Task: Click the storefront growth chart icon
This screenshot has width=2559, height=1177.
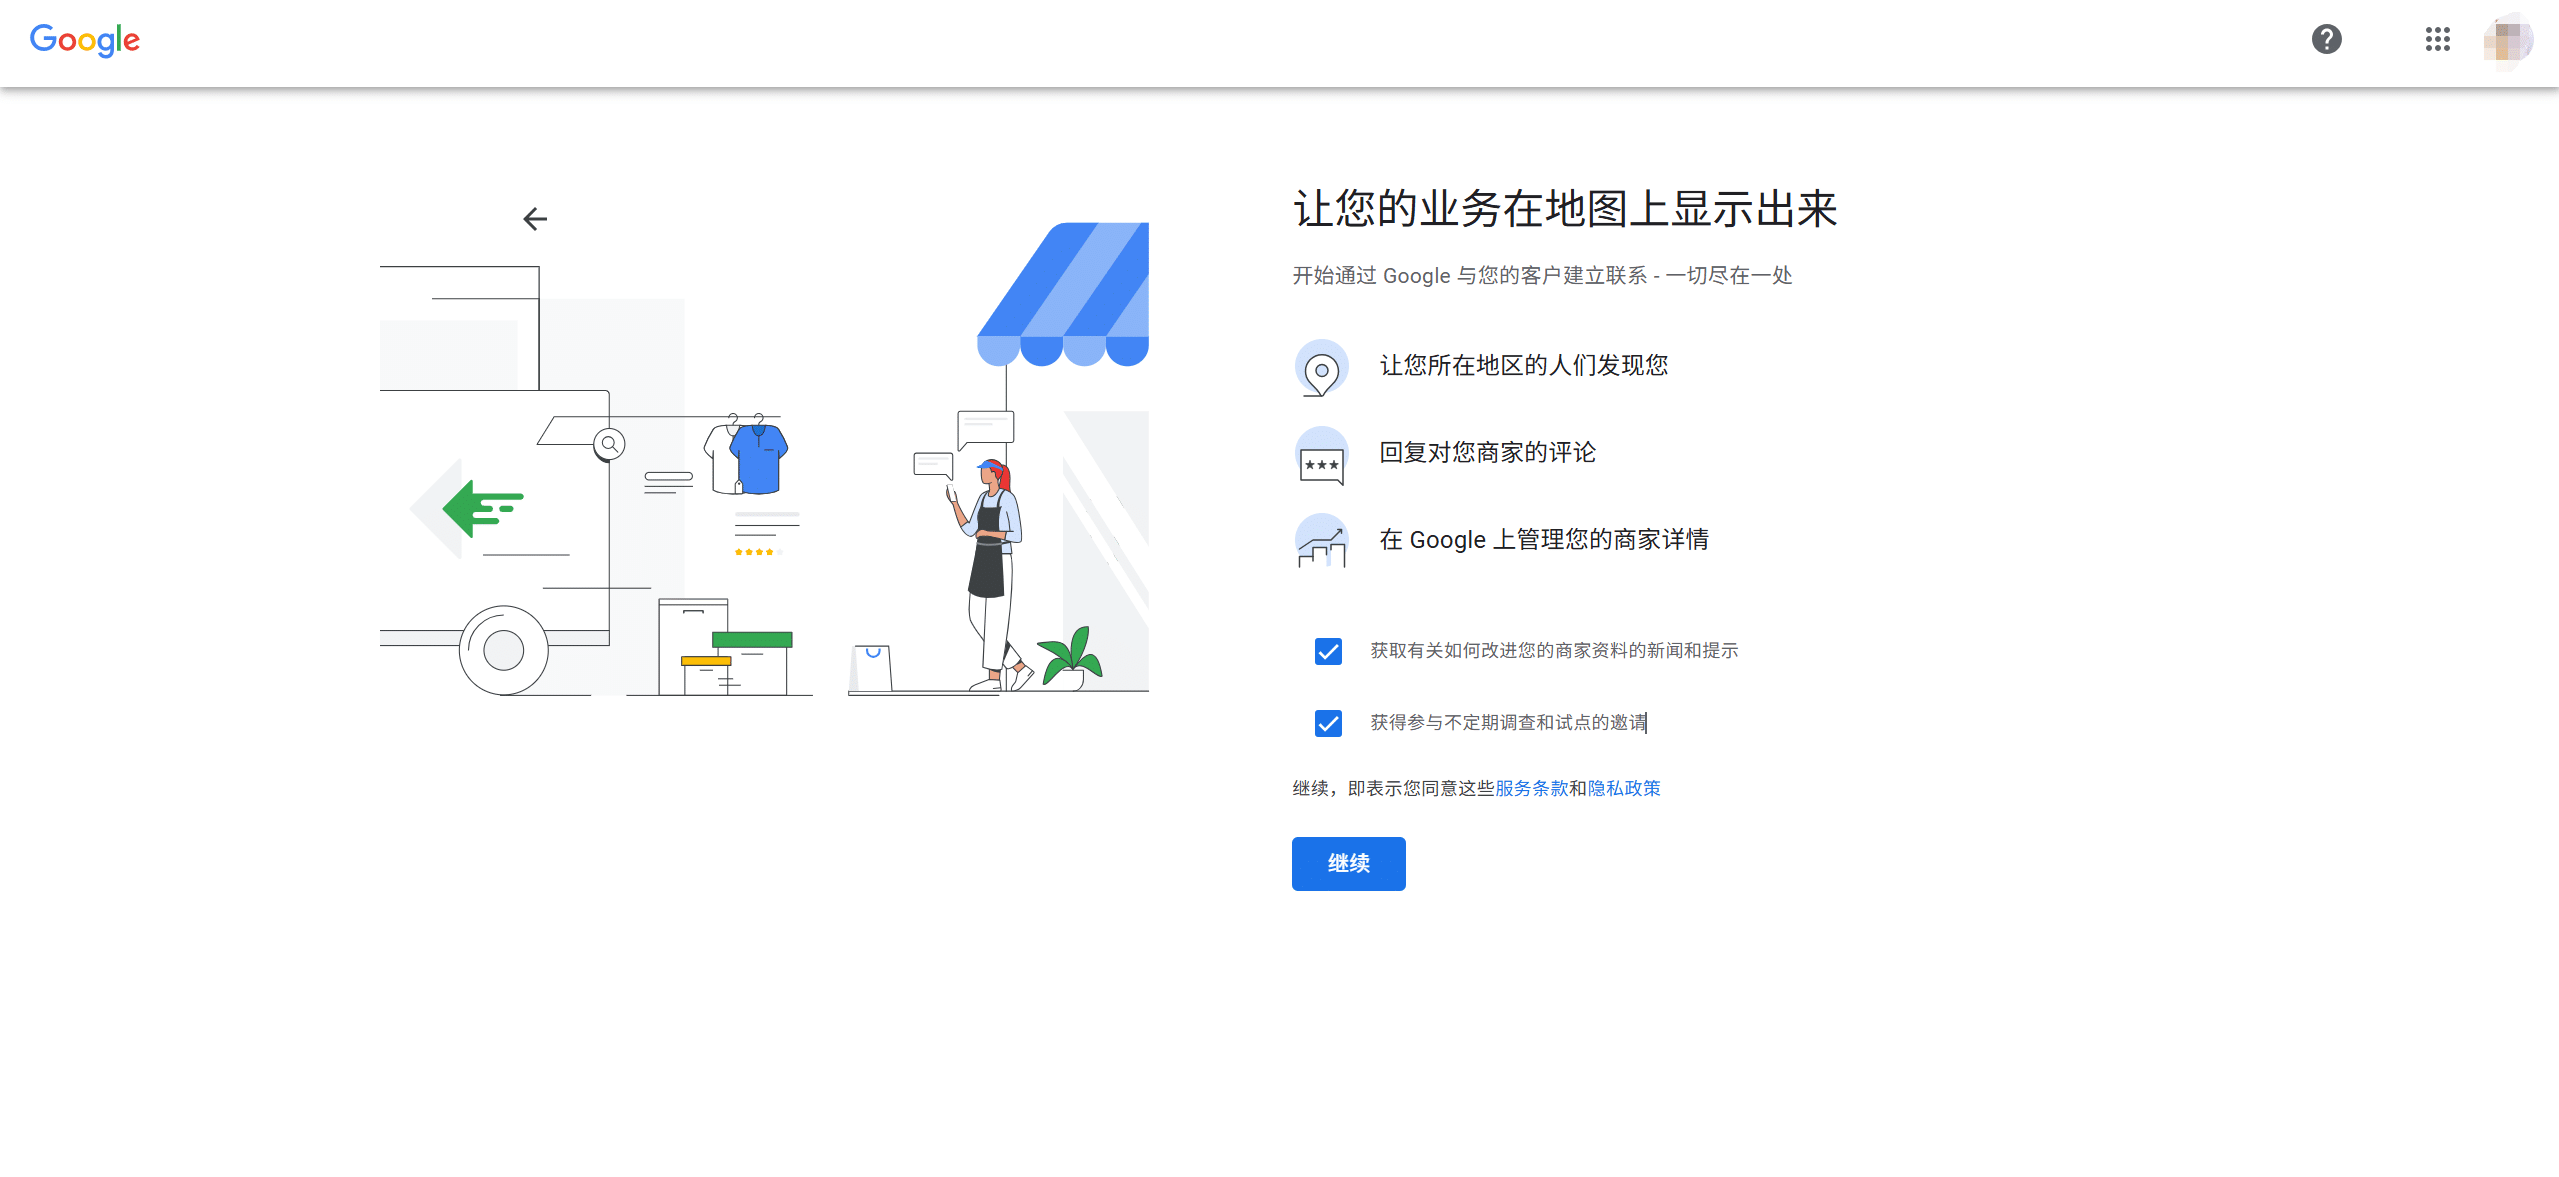Action: click(1321, 541)
